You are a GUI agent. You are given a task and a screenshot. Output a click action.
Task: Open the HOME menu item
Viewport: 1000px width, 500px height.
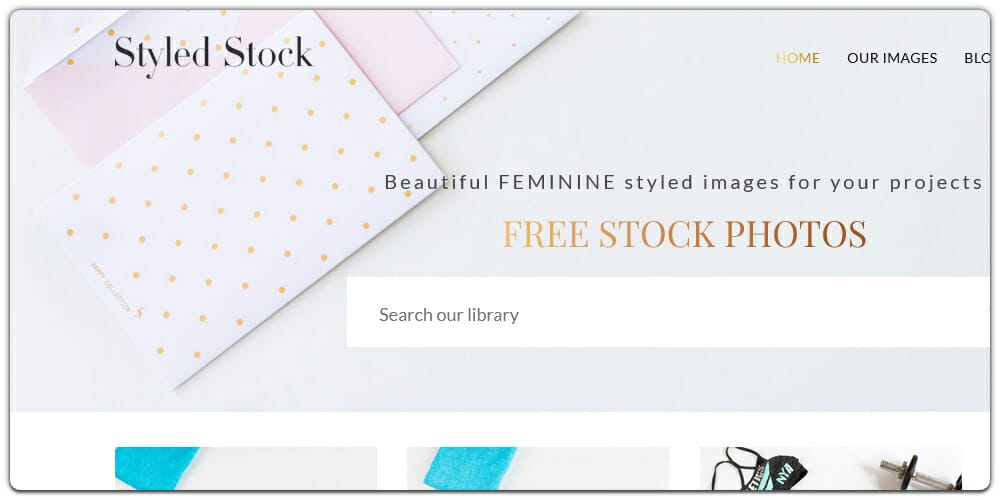pos(797,58)
